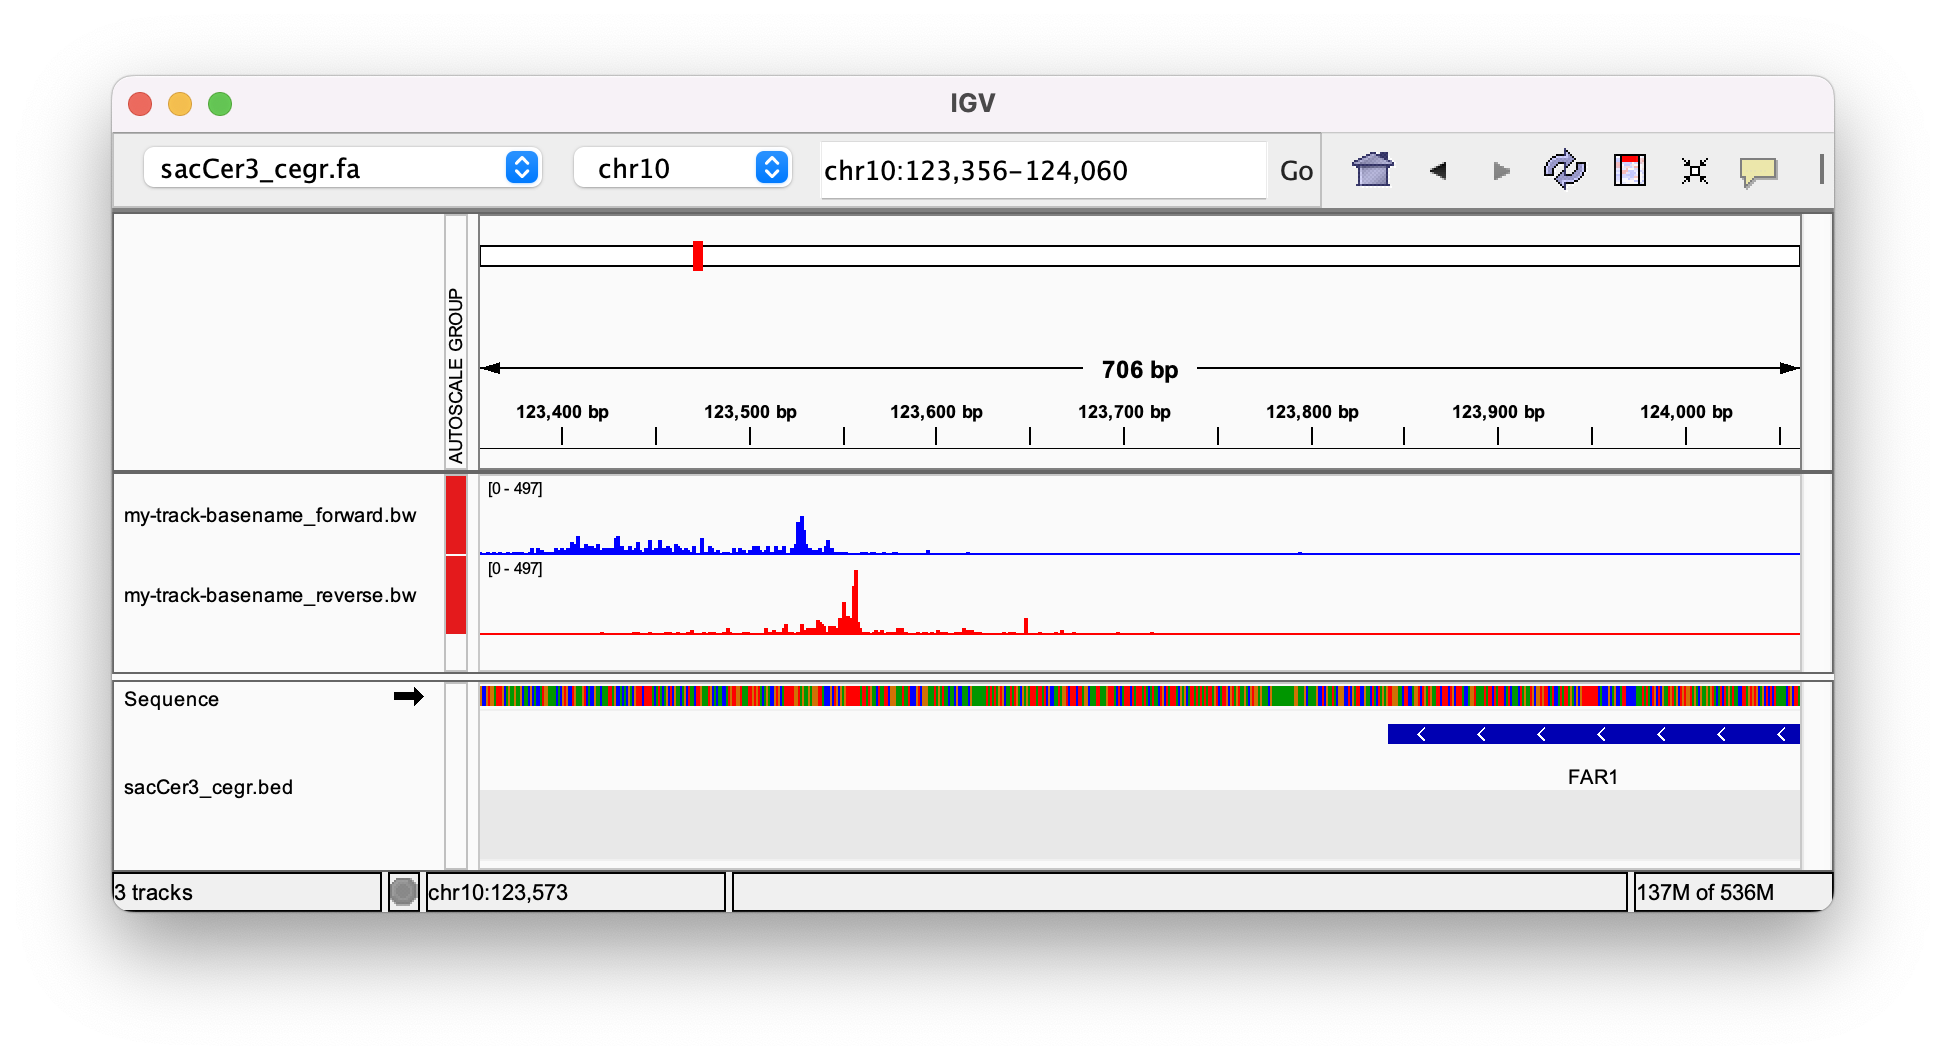Click the red marker on chromosome ideogram
The height and width of the screenshot is (1060, 1946).
698,256
